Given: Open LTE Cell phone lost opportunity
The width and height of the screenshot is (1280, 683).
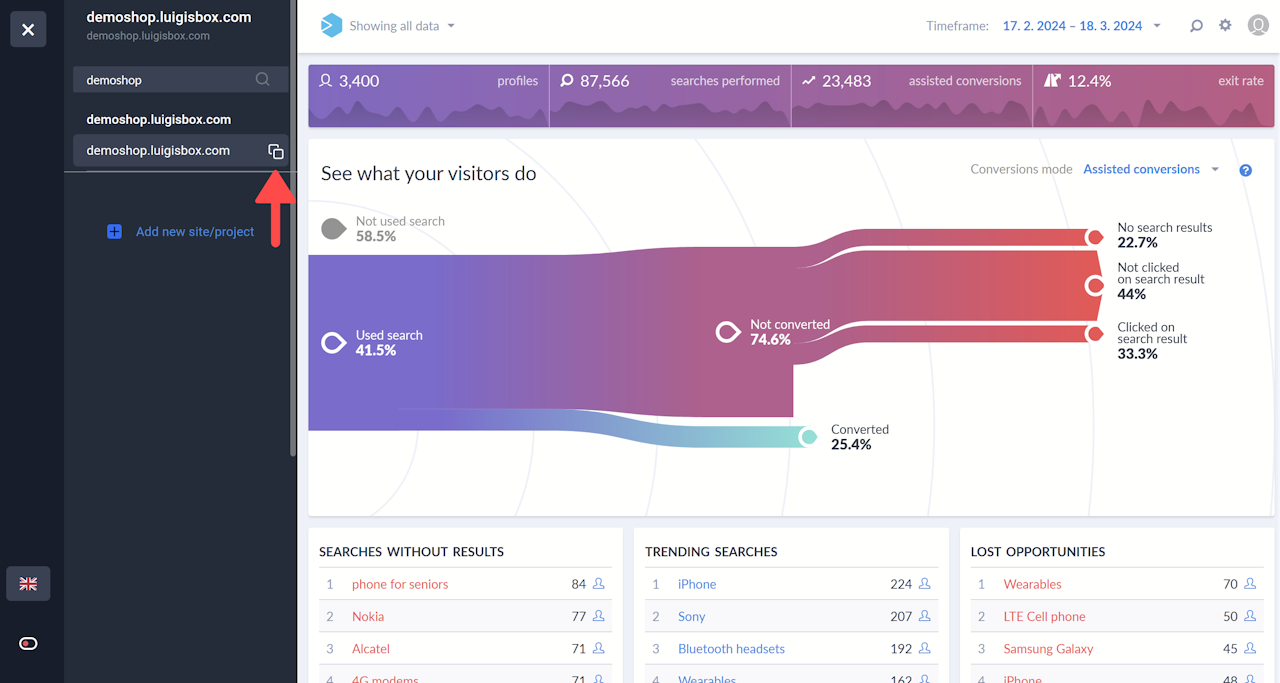Looking at the screenshot, I should tap(1044, 616).
